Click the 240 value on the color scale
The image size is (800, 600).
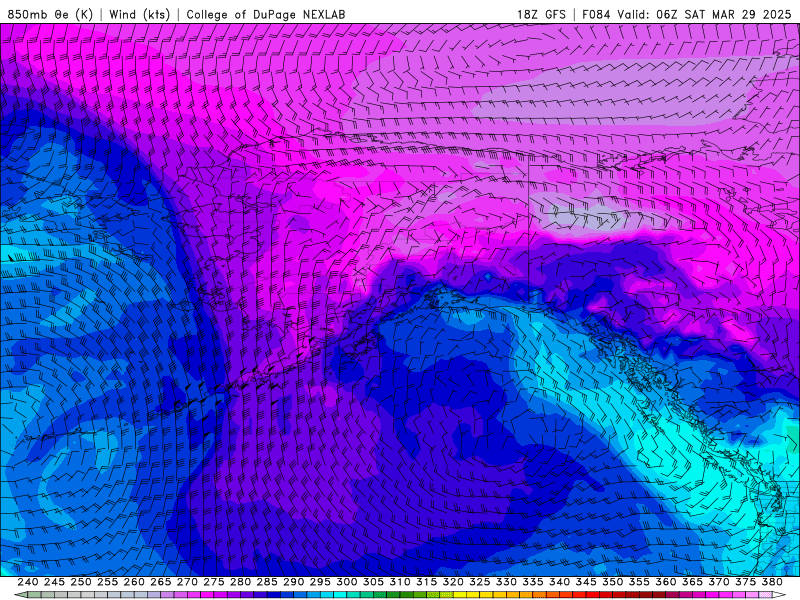[x=28, y=582]
